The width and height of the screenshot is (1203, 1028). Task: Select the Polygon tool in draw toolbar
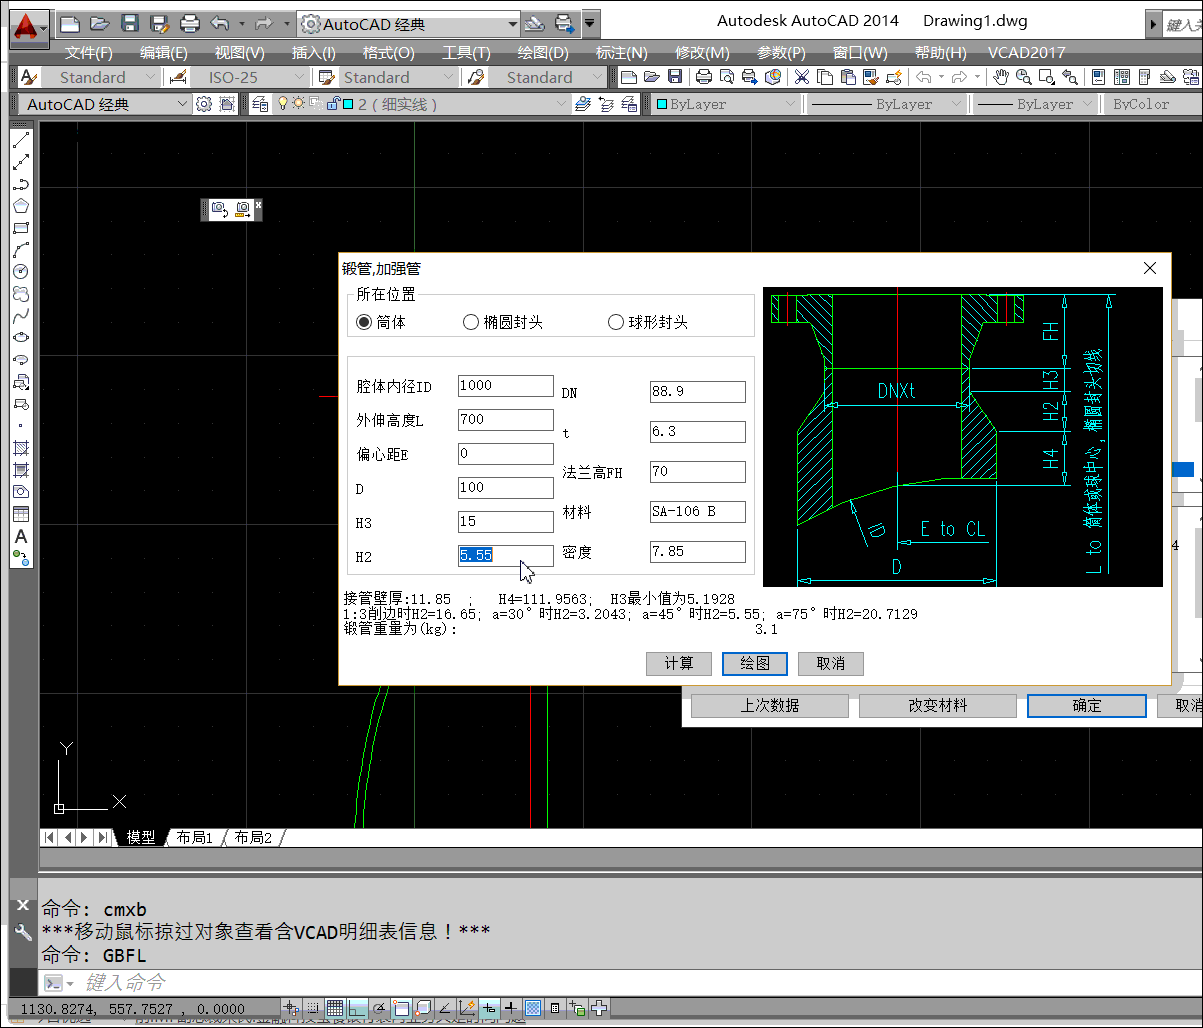point(20,206)
